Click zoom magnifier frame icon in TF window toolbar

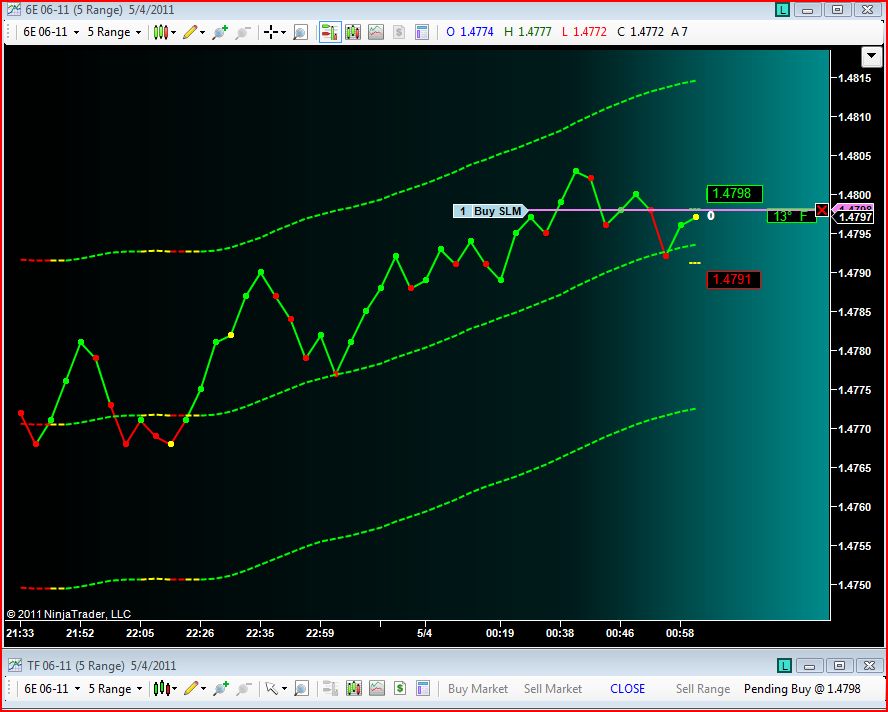tap(302, 689)
